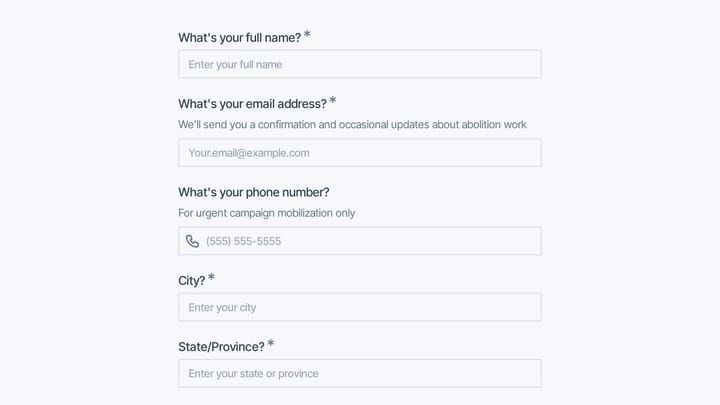Image resolution: width=720 pixels, height=405 pixels.
Task: Click the "State/Province?" field label
Action: pyautogui.click(x=221, y=347)
